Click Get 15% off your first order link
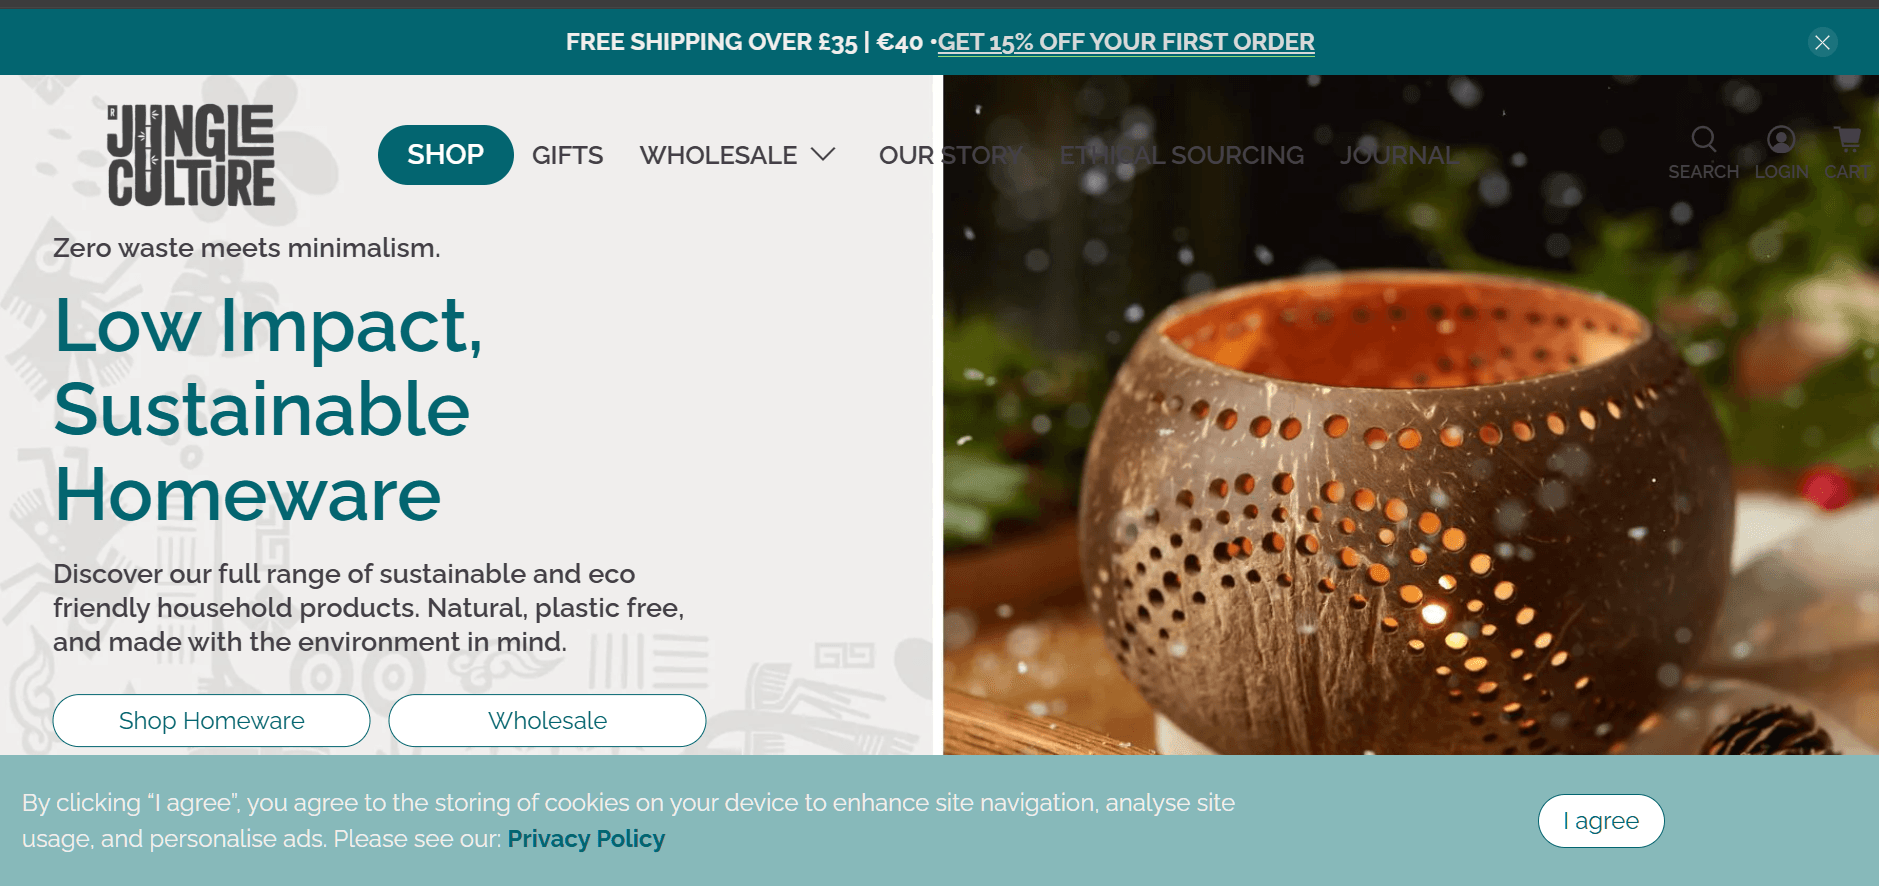Viewport: 1879px width, 886px height. point(1126,42)
